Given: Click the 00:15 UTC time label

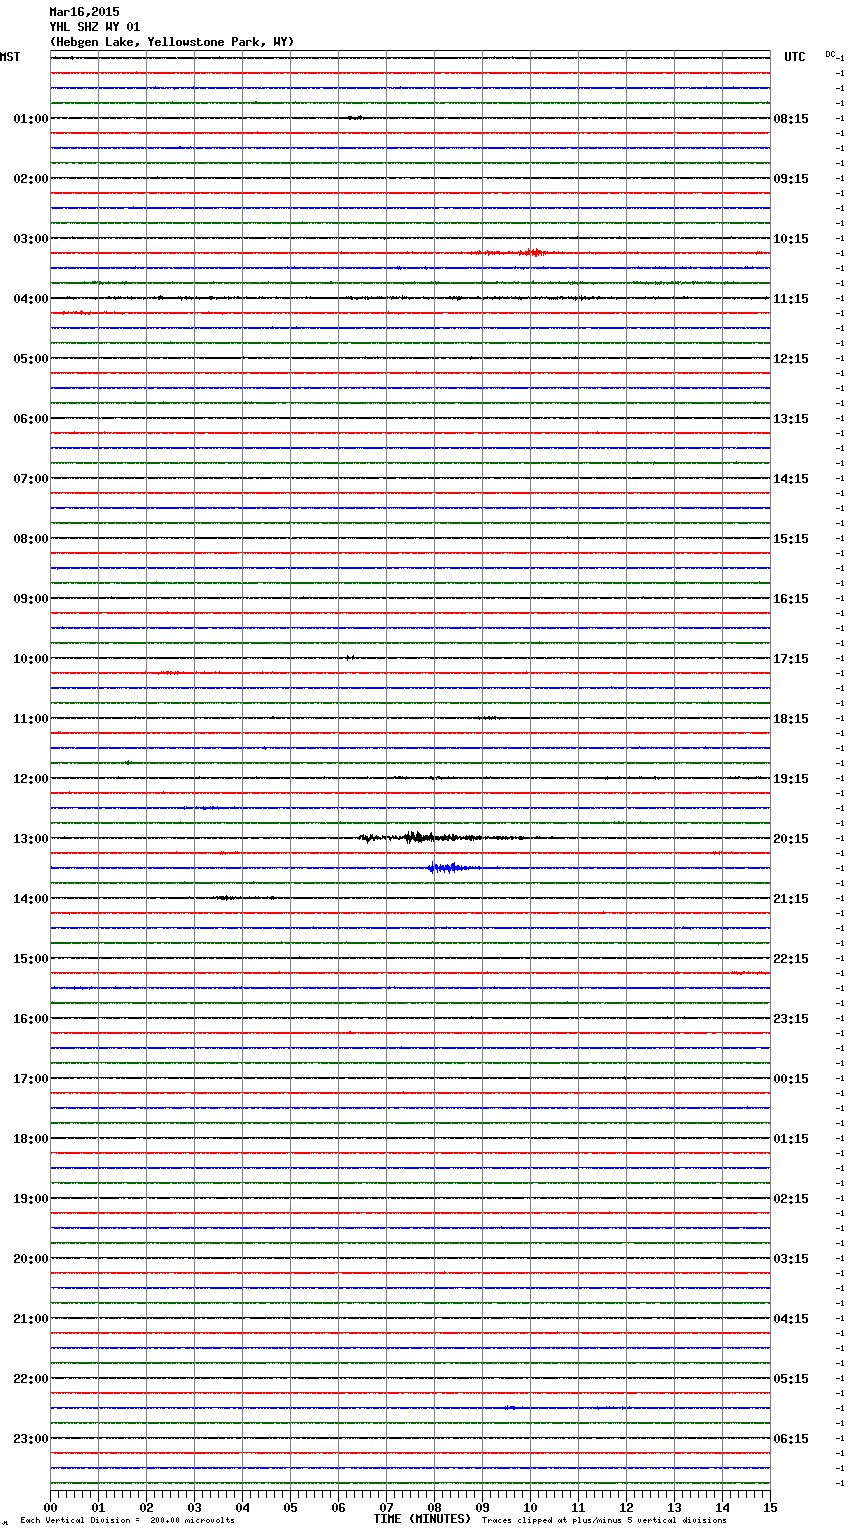Looking at the screenshot, I should pyautogui.click(x=791, y=1079).
